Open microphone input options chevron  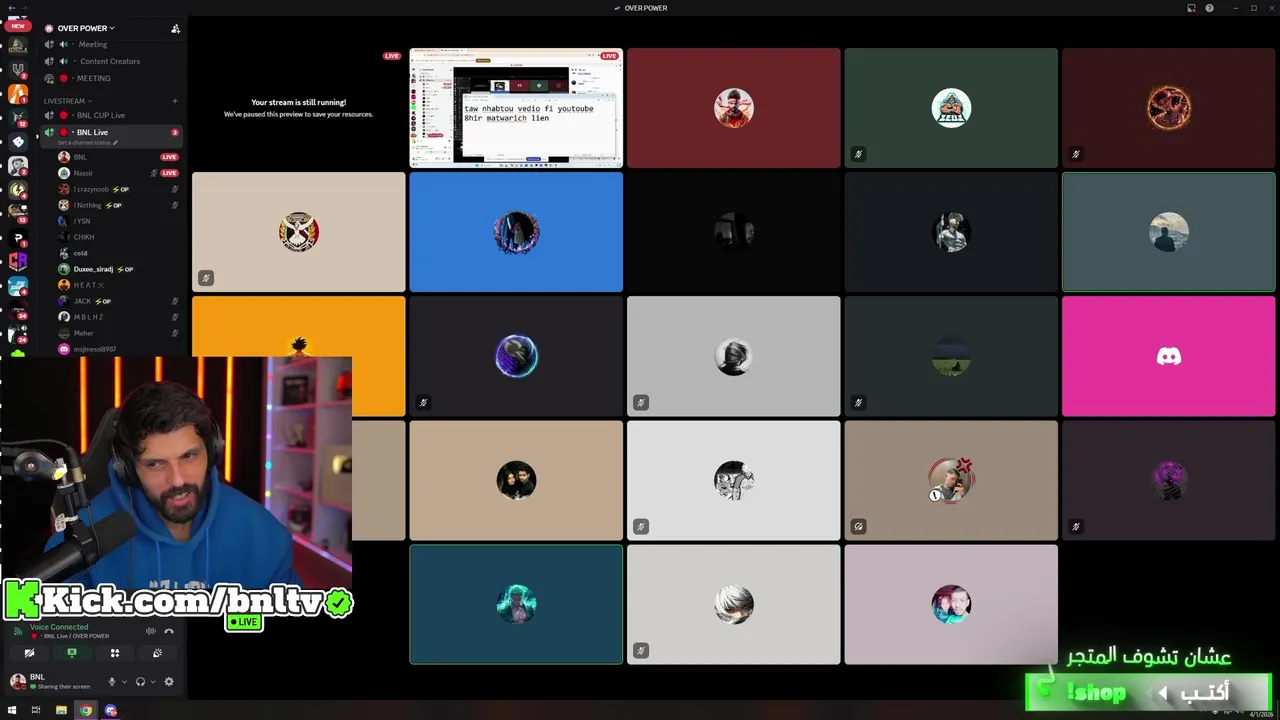[123, 682]
